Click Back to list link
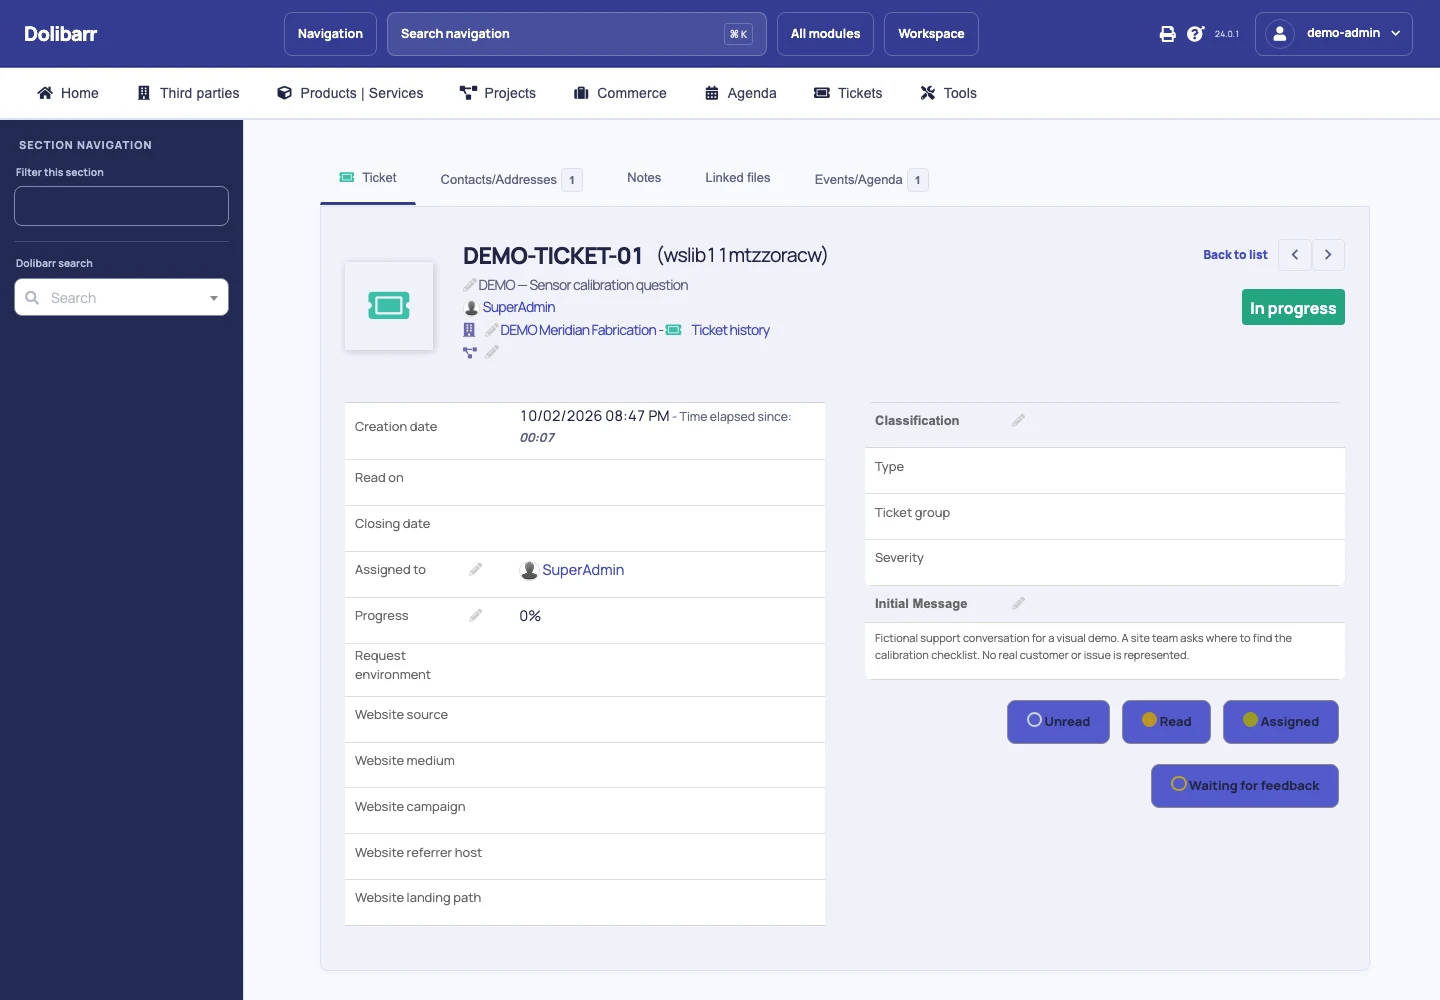 point(1235,255)
